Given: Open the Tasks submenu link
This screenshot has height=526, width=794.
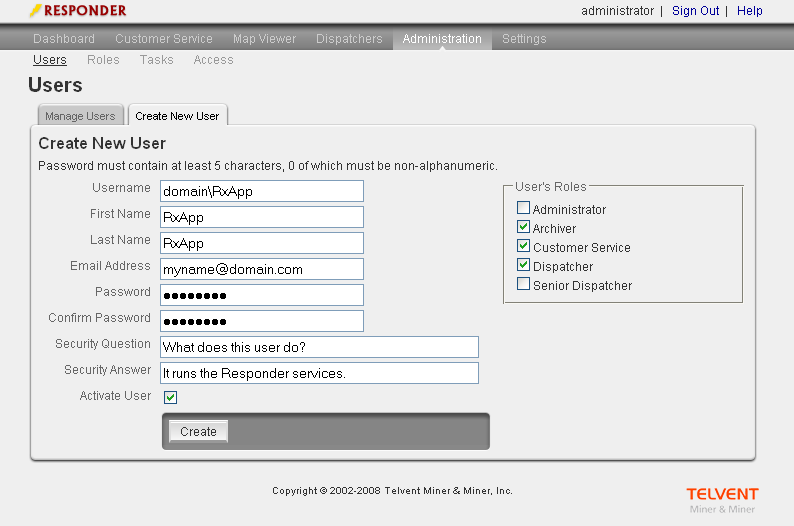Looking at the screenshot, I should 156,60.
